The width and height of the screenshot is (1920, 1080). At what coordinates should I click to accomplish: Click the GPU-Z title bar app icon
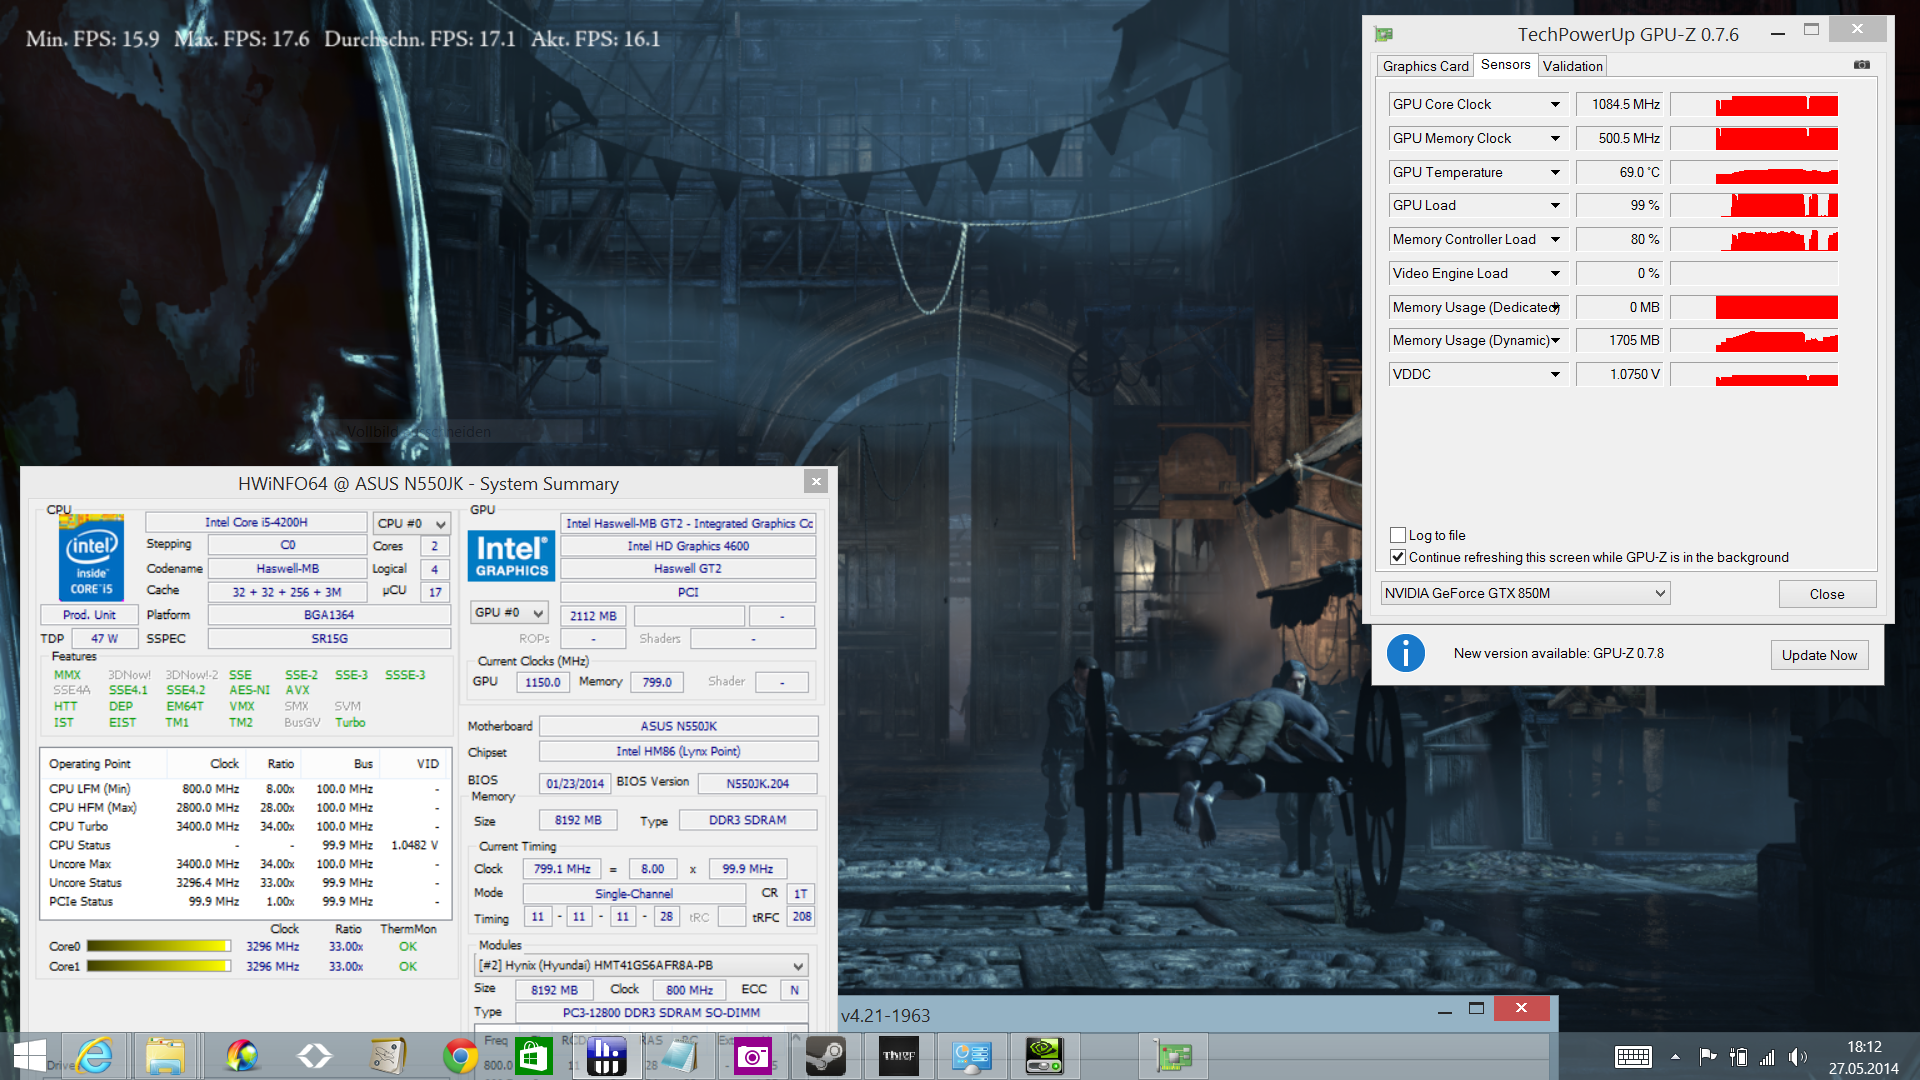point(1384,34)
